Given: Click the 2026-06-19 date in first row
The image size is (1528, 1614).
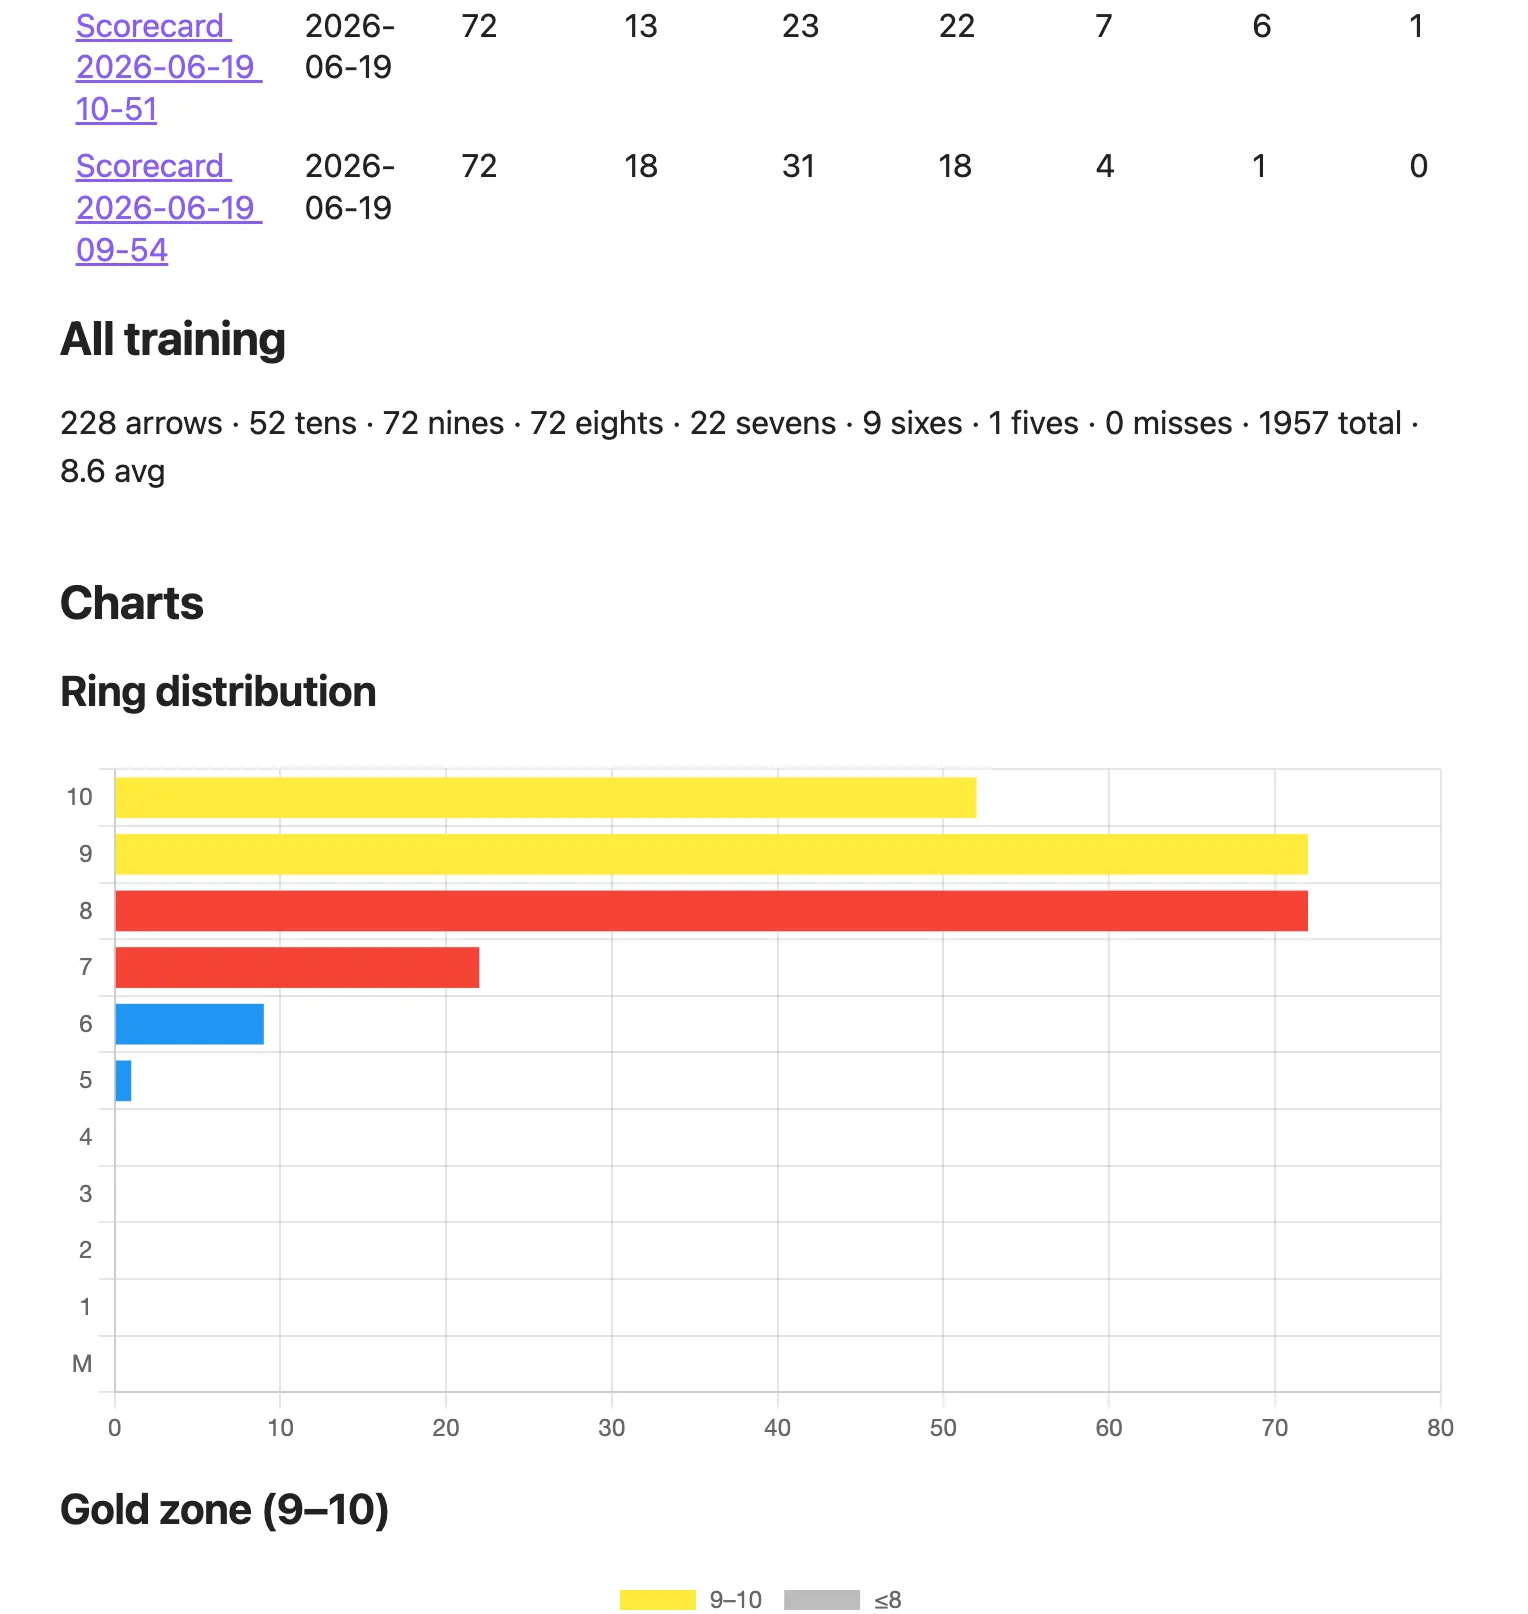Looking at the screenshot, I should click(349, 46).
